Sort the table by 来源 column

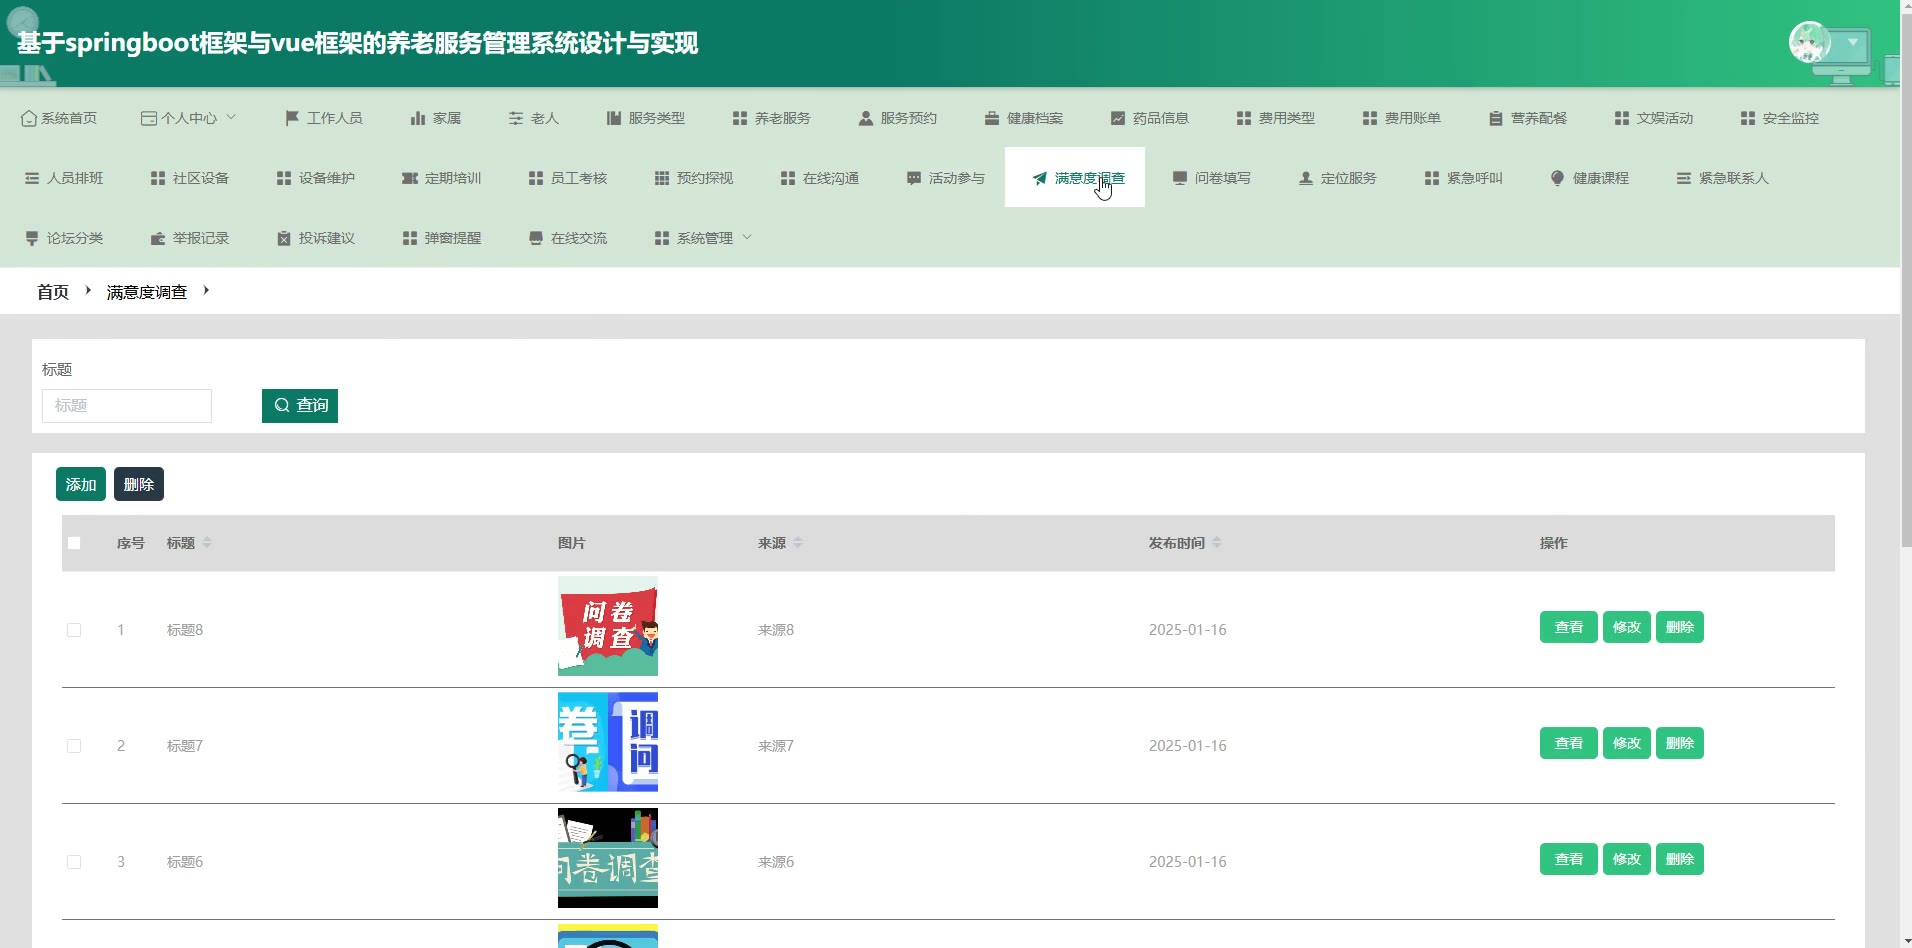pyautogui.click(x=798, y=543)
